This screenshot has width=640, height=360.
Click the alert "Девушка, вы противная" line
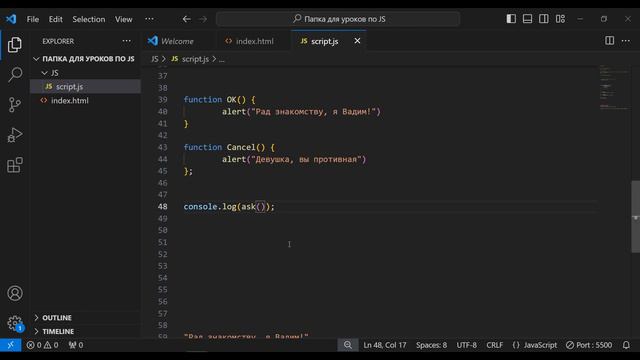294,159
